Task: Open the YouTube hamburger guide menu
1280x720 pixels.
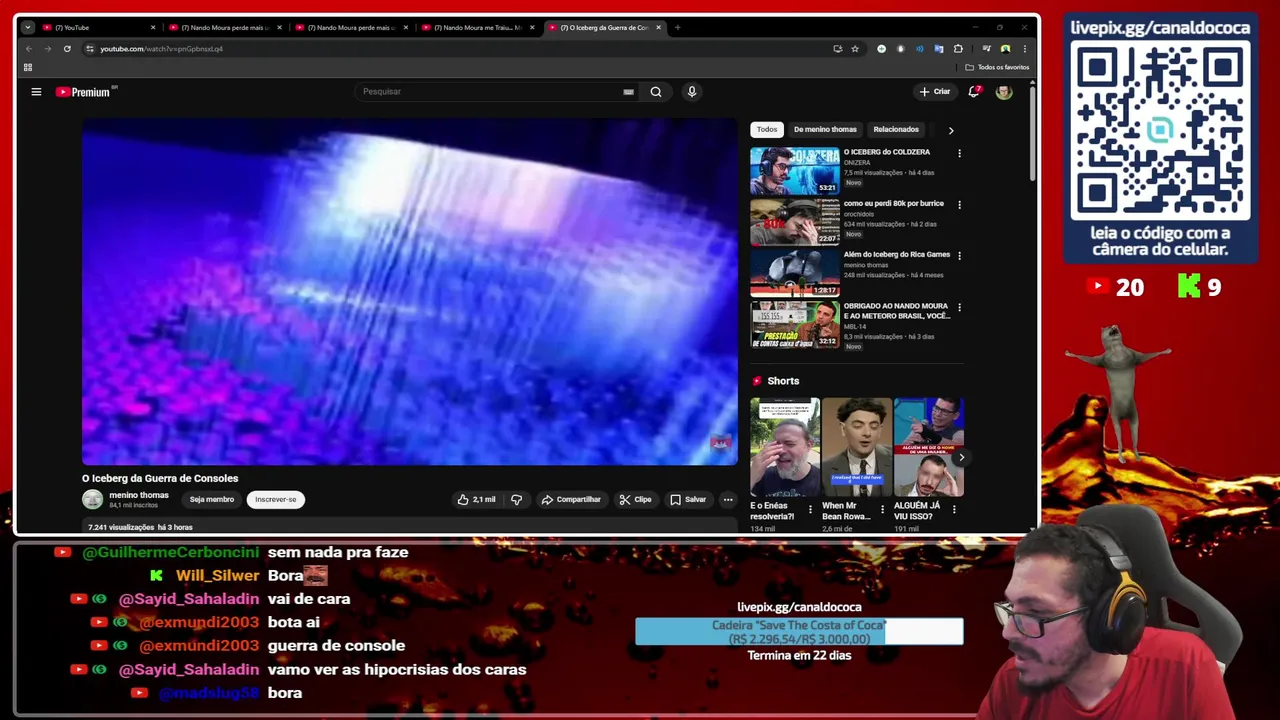Action: [36, 92]
